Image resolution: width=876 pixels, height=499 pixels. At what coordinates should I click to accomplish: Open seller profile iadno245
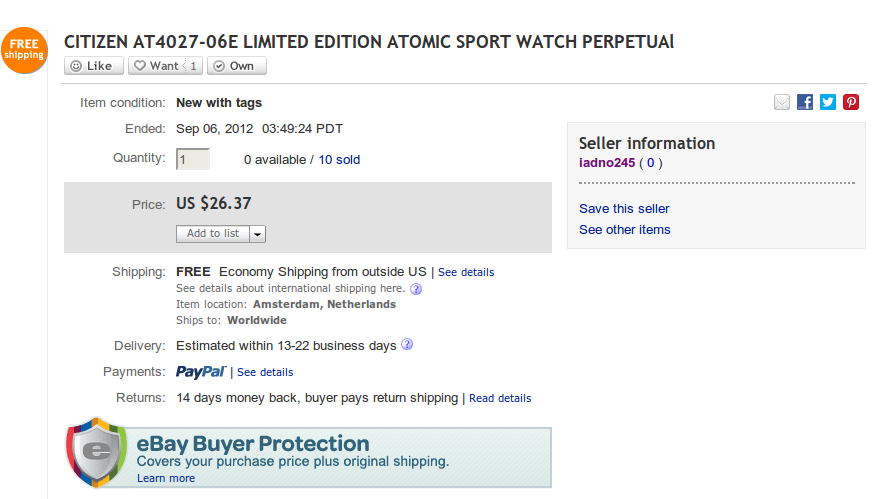tap(607, 163)
